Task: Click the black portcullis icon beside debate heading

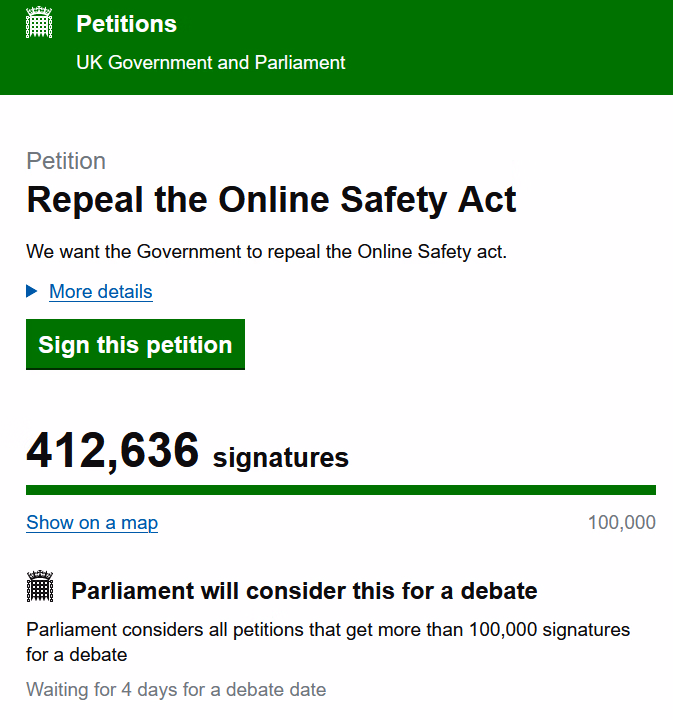Action: (x=40, y=586)
